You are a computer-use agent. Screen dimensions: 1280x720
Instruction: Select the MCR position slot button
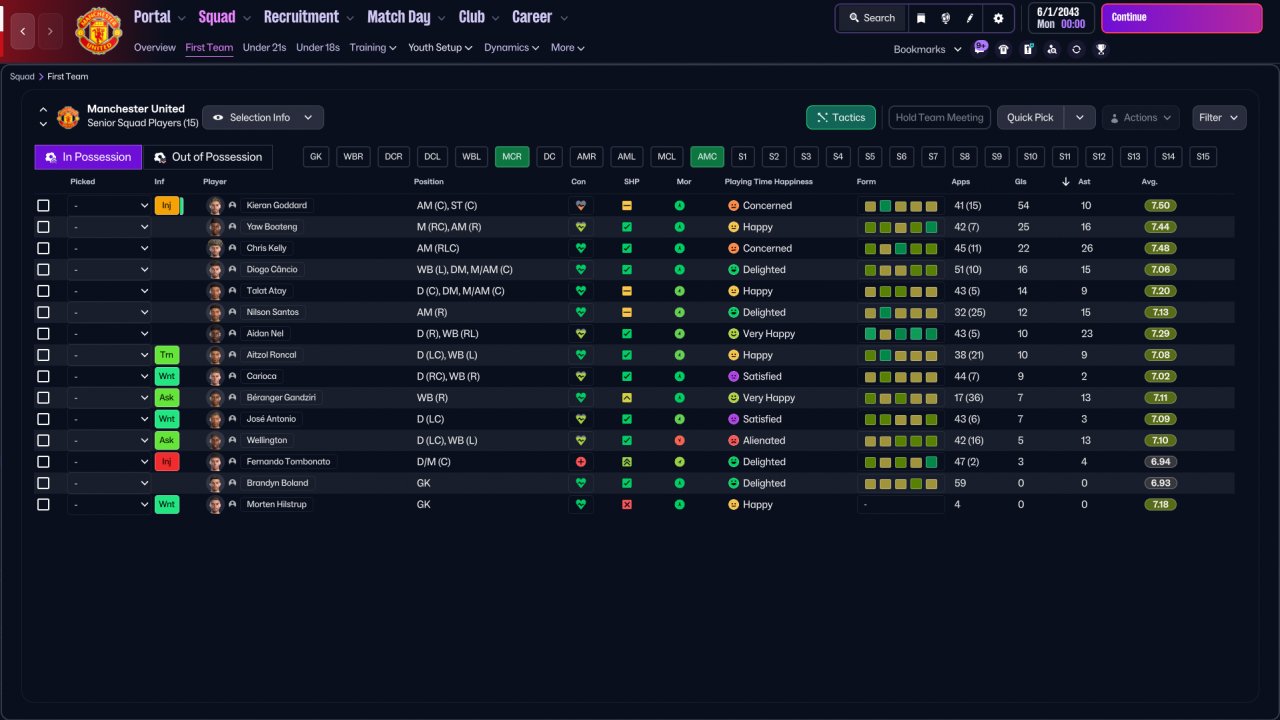coord(512,157)
